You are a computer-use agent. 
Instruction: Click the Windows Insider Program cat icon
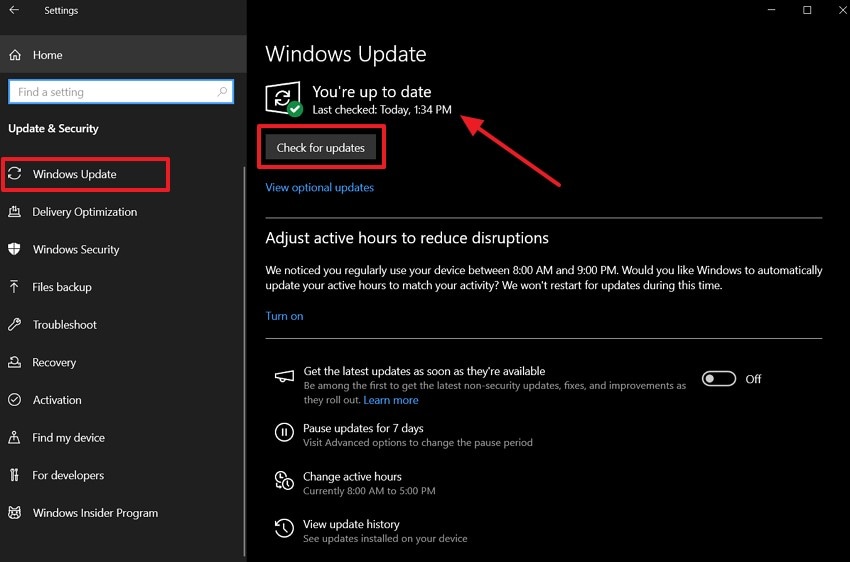point(15,512)
